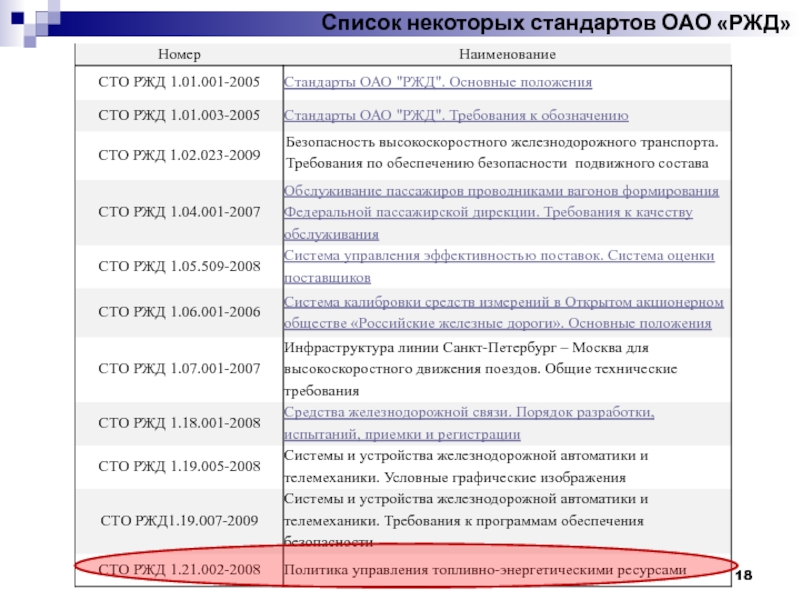Screen dimensions: 800x600
Task: Select cell "СТО РЖД 1.21.002-2008"
Action: pos(179,569)
